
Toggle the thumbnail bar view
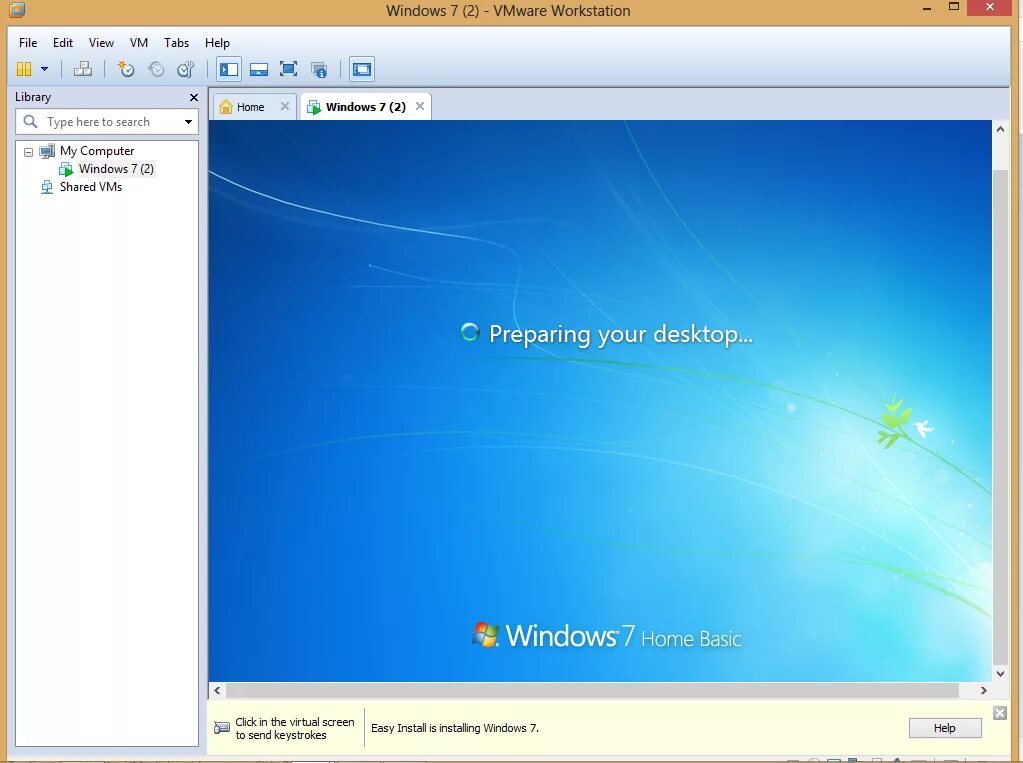tap(259, 69)
